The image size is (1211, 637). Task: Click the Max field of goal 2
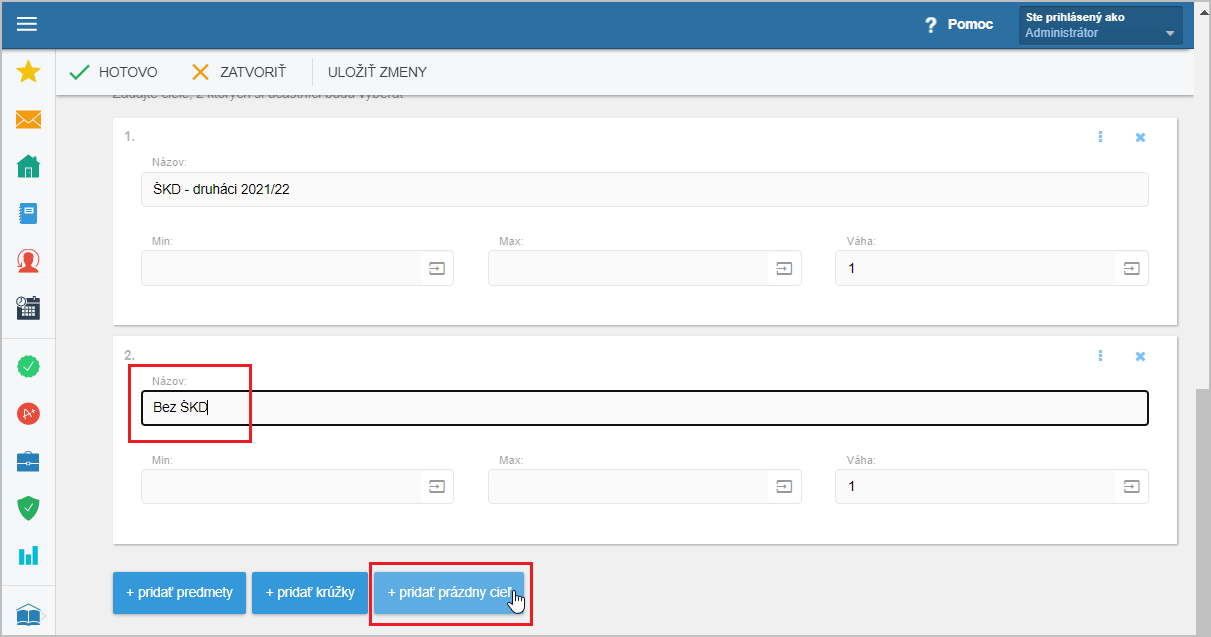(628, 487)
